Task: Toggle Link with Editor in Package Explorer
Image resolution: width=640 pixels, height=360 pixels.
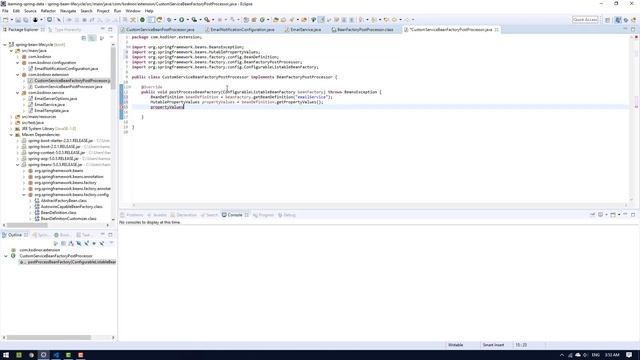Action: [92, 38]
